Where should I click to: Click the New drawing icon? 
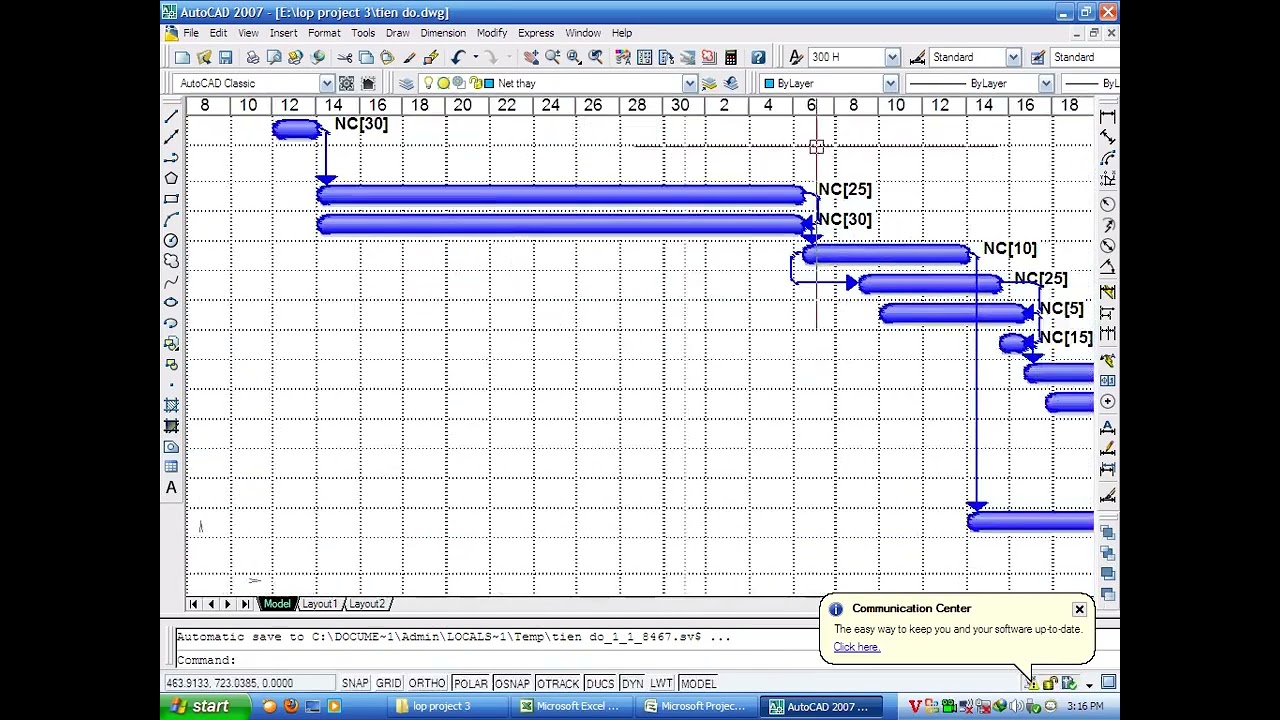click(x=183, y=57)
